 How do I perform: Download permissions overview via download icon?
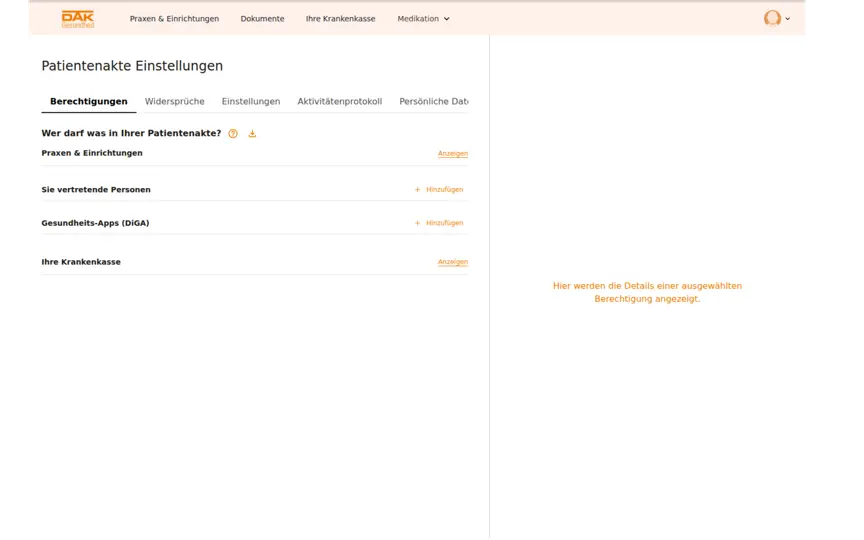(x=252, y=133)
